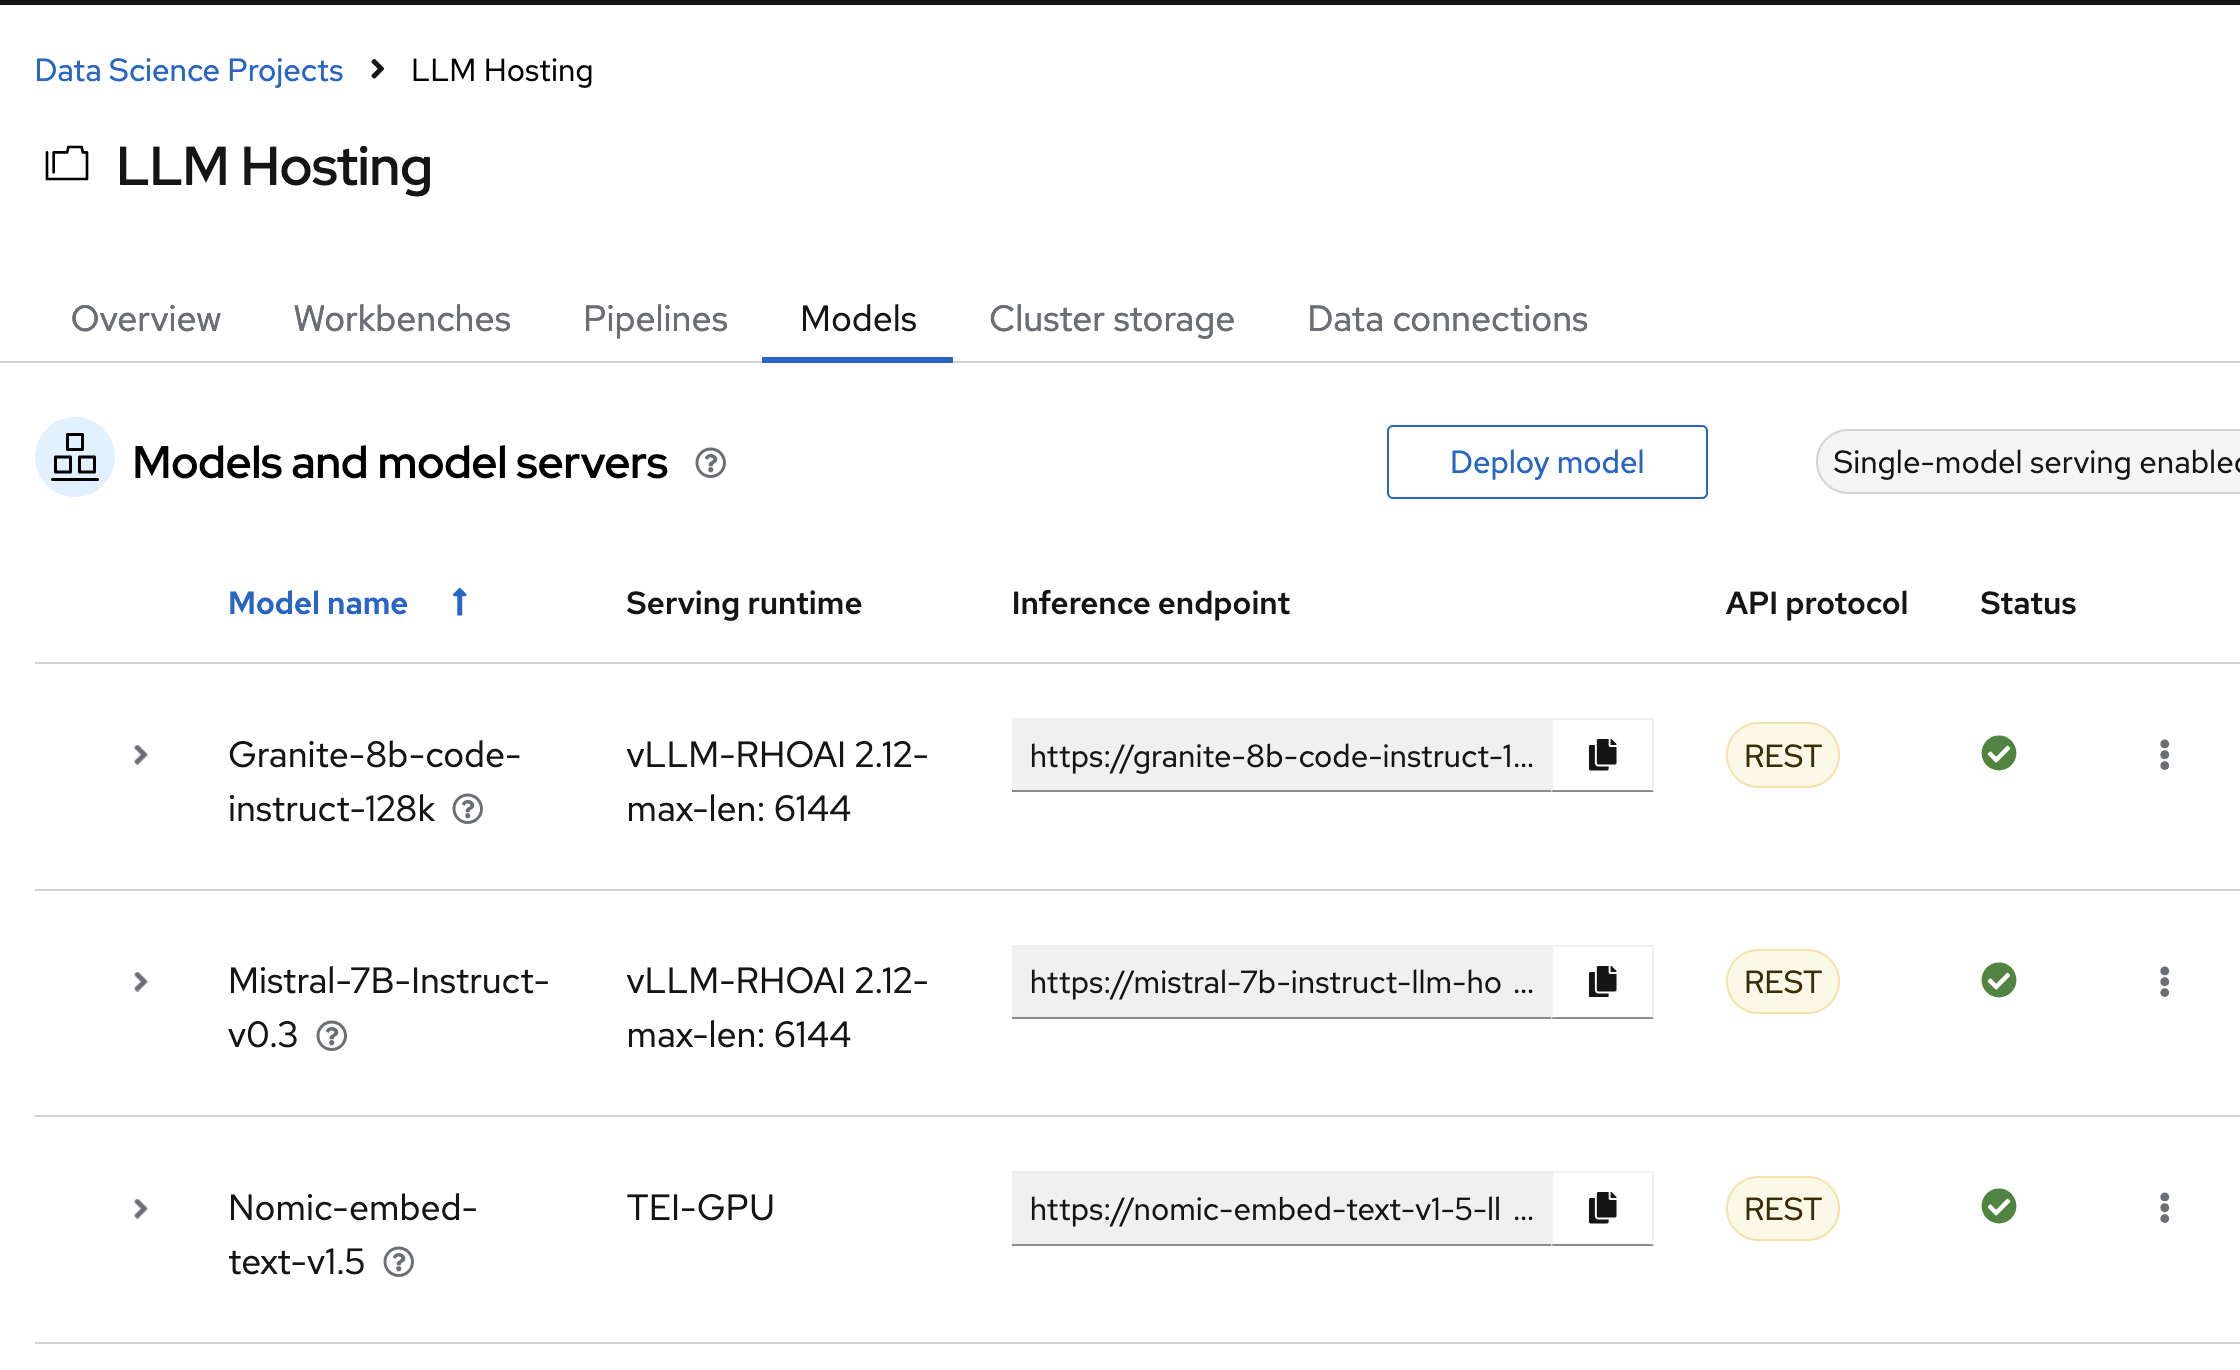
Task: Open help icon beside Nomic-embed-text-v1.5
Action: 400,1263
